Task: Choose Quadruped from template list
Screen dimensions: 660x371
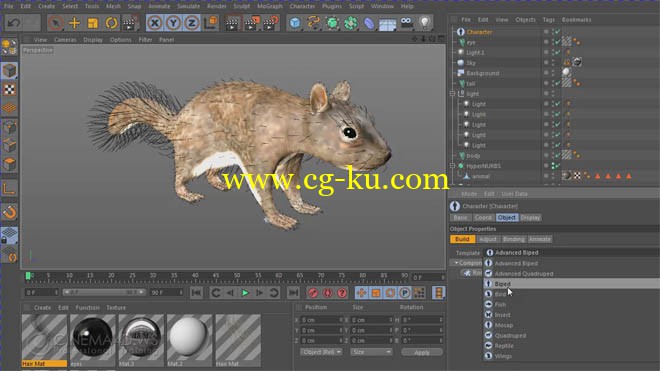Action: (510, 336)
